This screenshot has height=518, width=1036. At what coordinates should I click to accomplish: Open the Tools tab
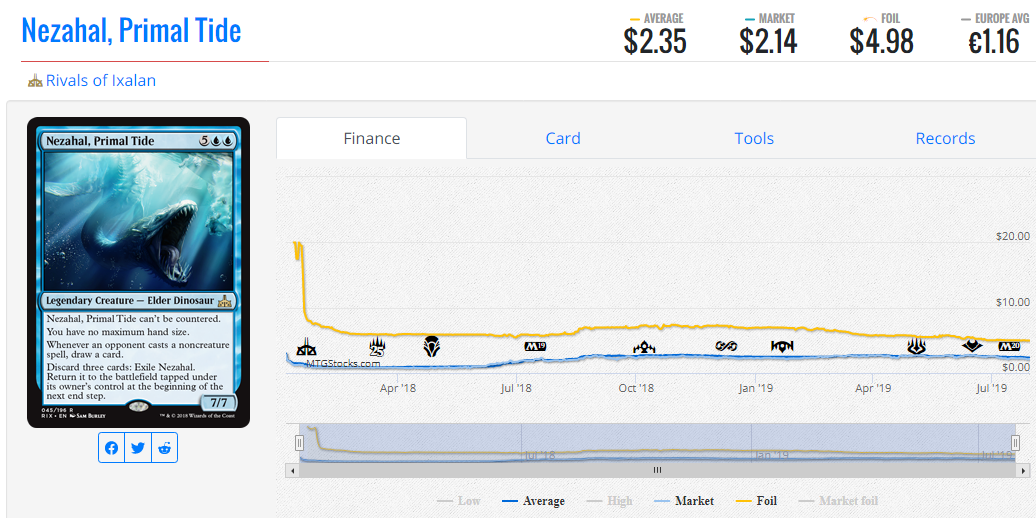click(x=754, y=138)
